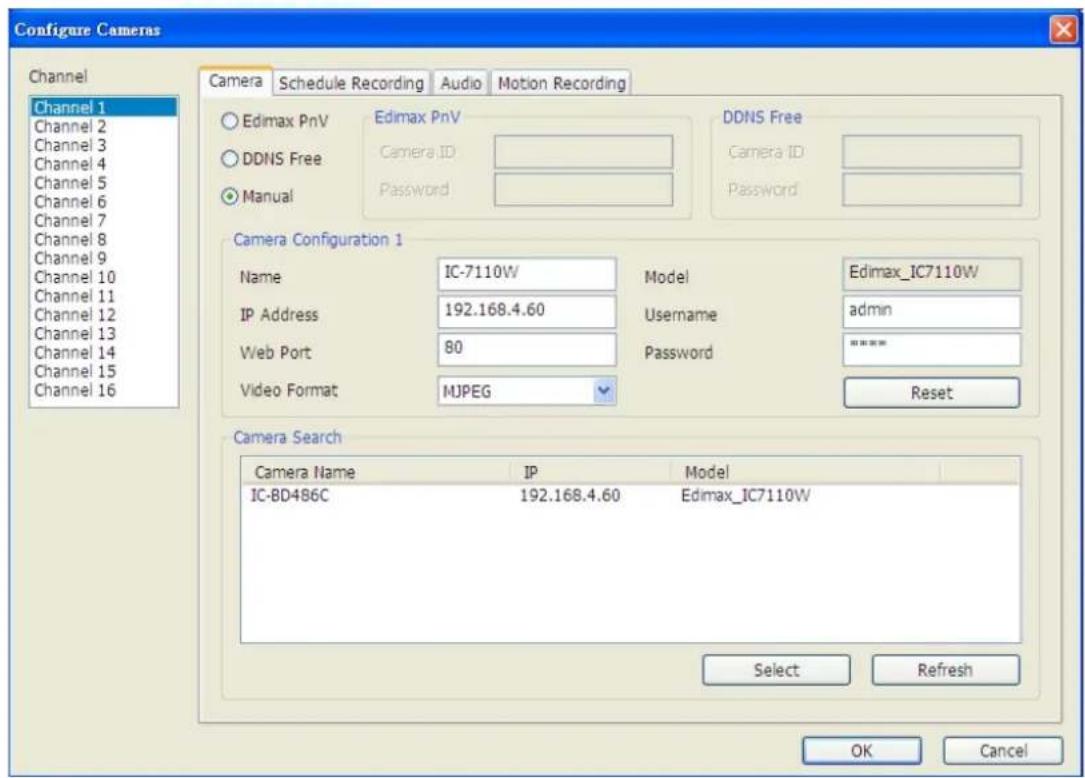Click the Name field with IC-7110W
Viewport: 1085px width, 778px height.
point(527,273)
